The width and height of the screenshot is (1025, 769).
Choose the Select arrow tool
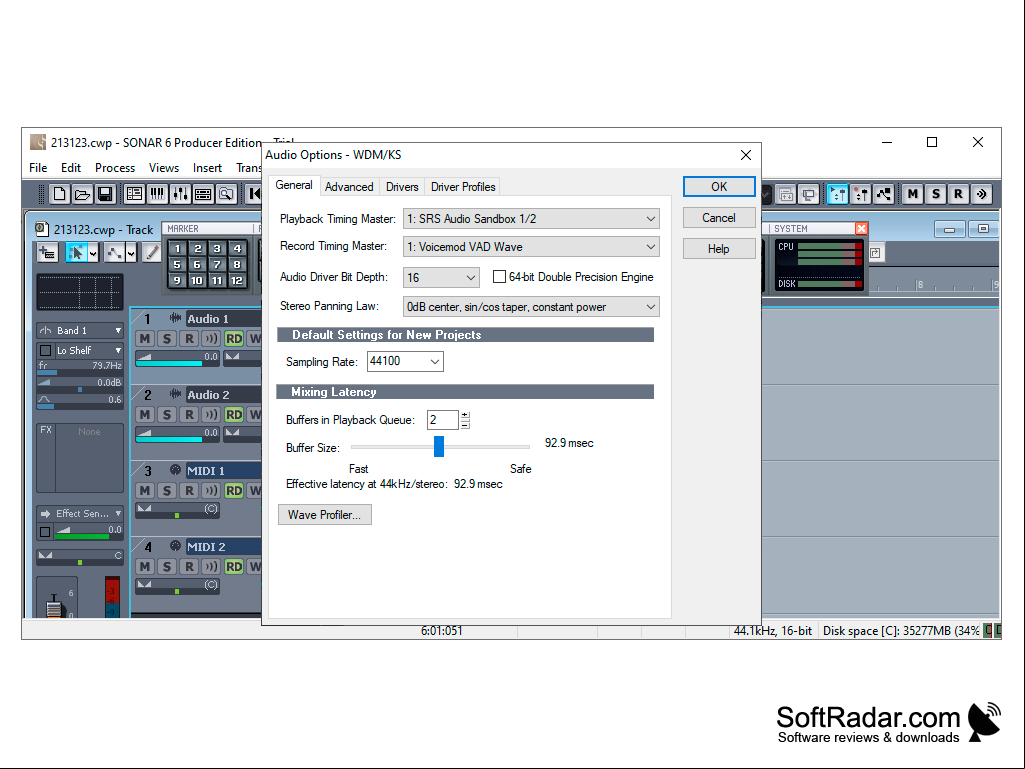(76, 252)
